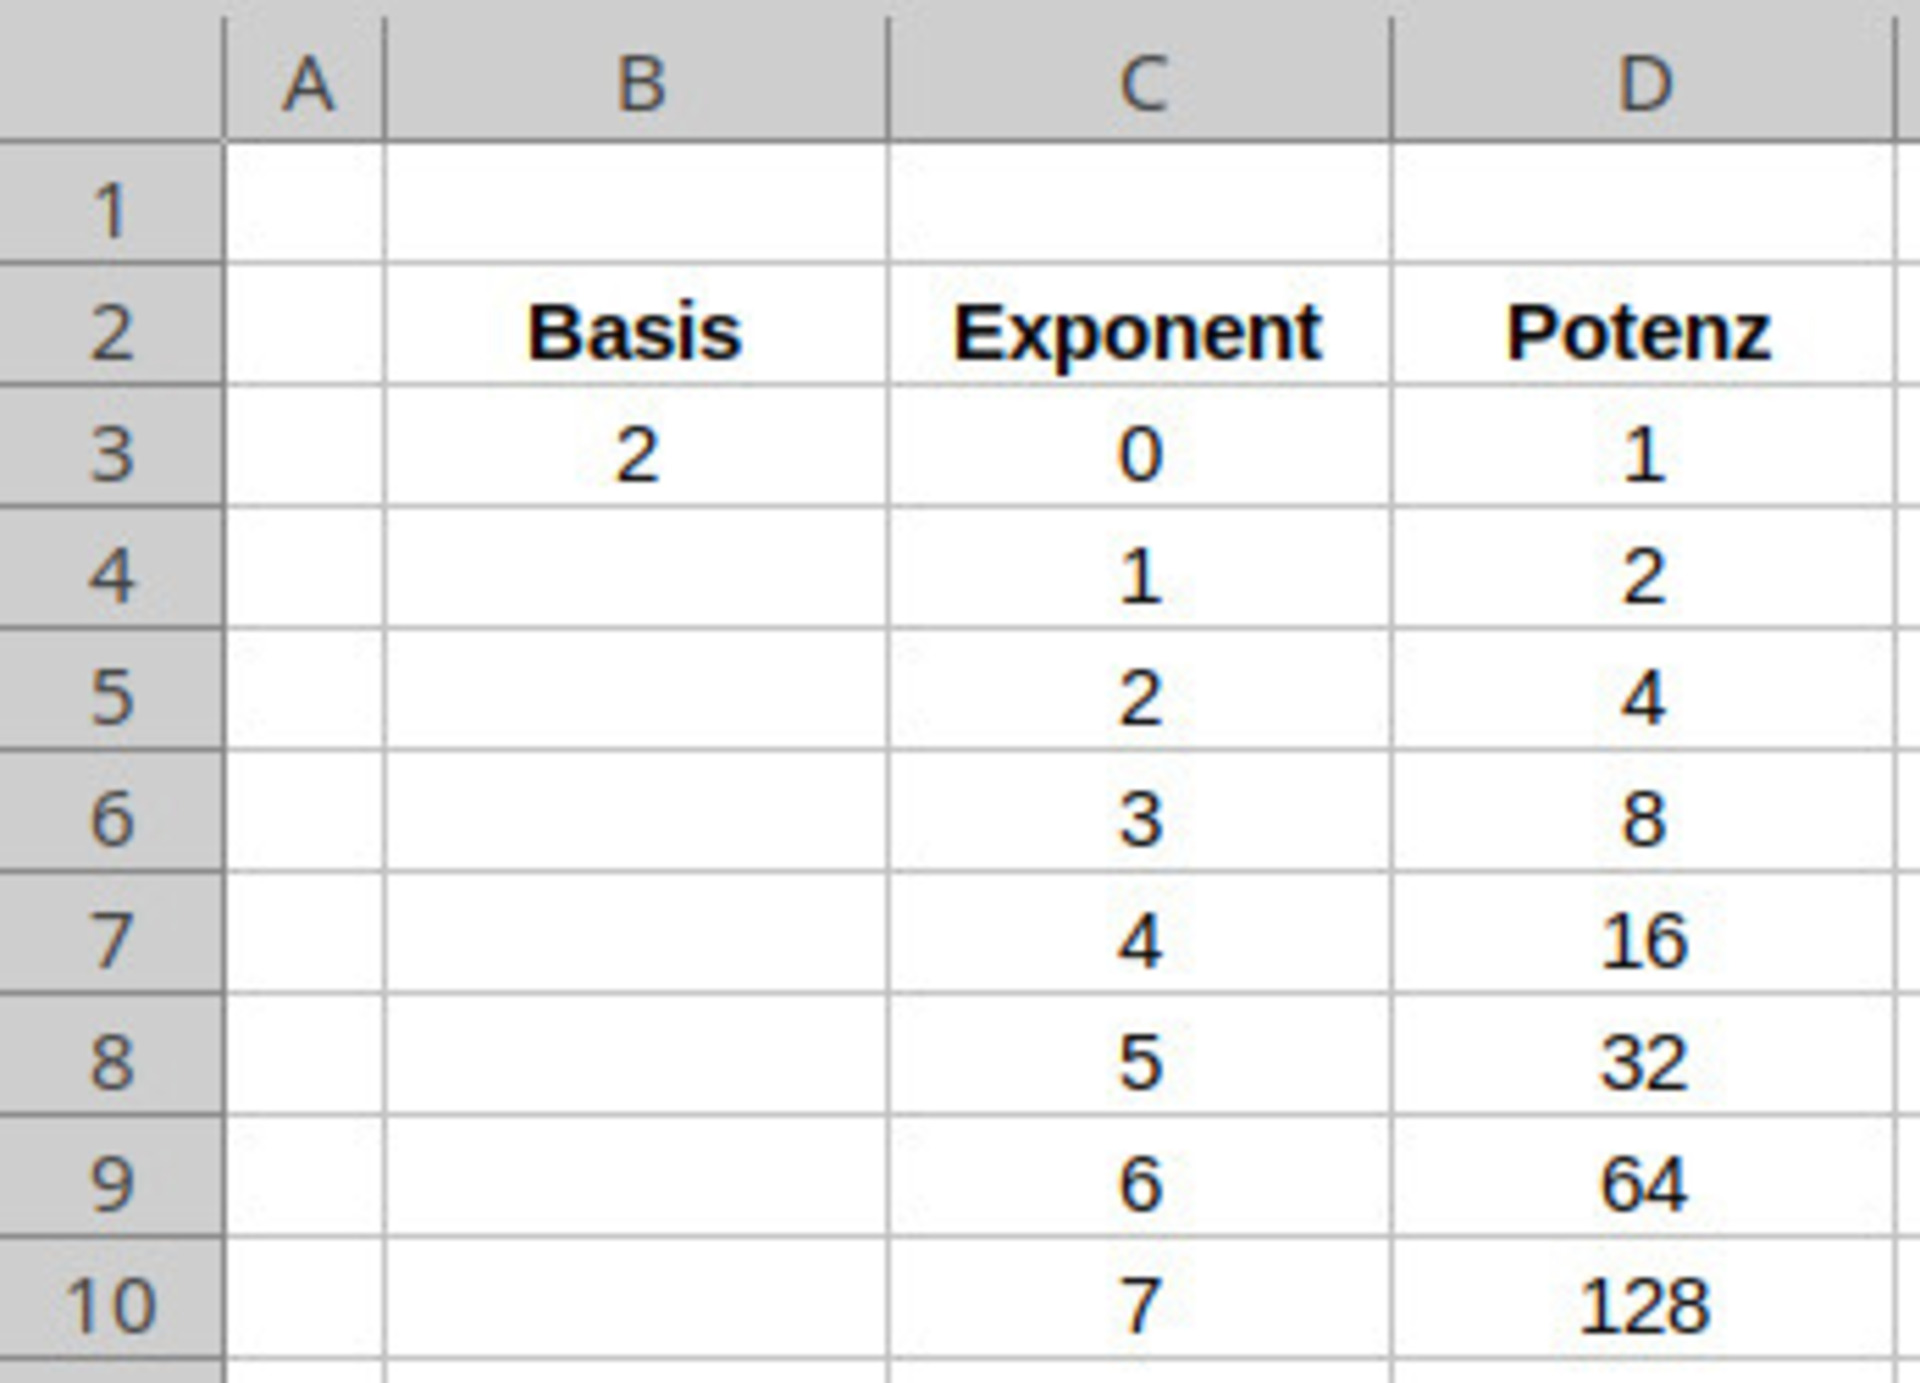Click the cell showing 32
Screen dimensions: 1920x1383
click(1643, 1060)
